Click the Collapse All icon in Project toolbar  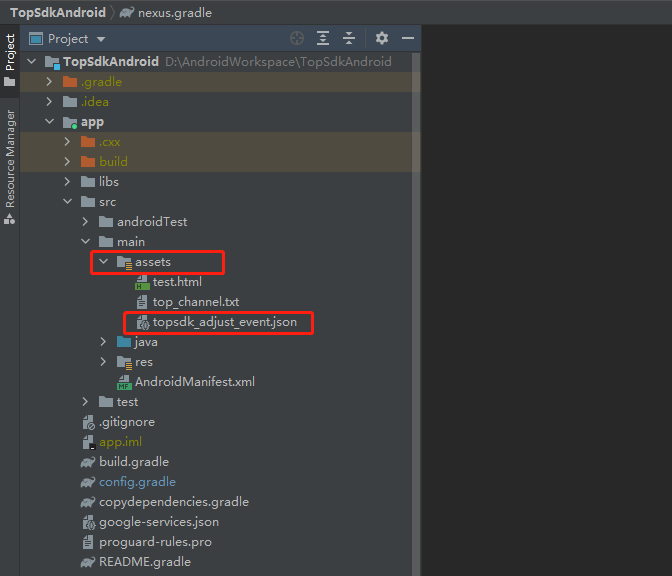[349, 38]
